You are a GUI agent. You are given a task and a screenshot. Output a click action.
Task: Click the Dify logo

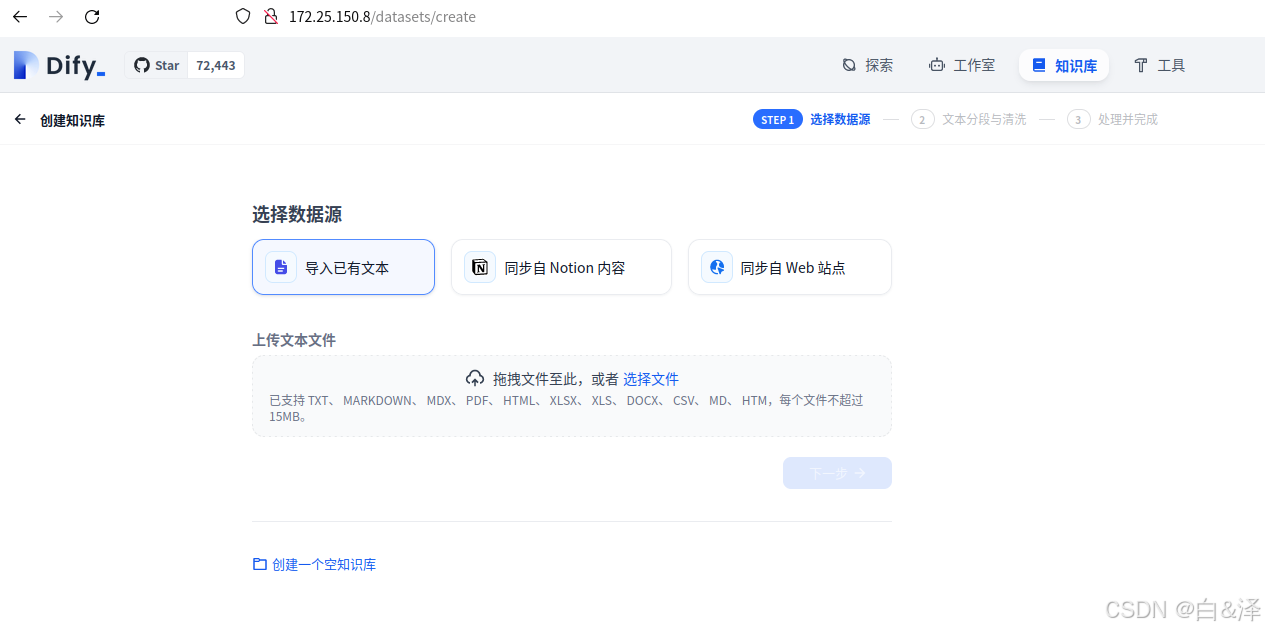59,66
